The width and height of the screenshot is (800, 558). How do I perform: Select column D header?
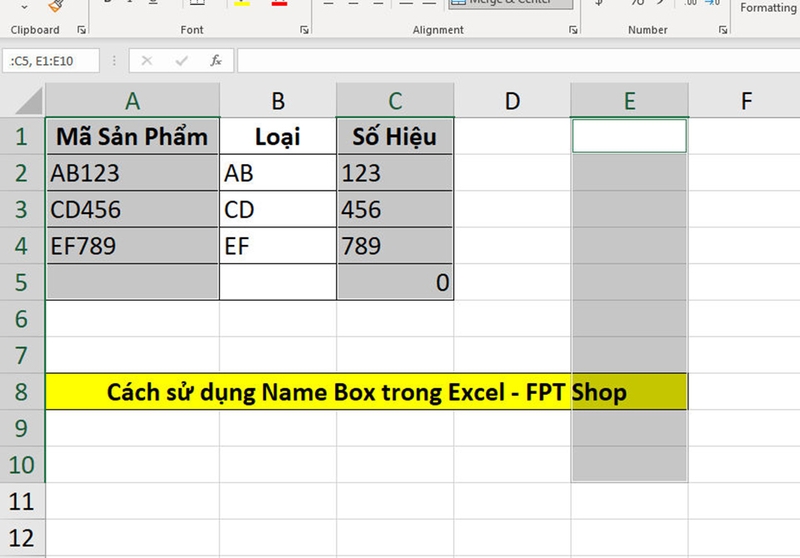pos(512,100)
